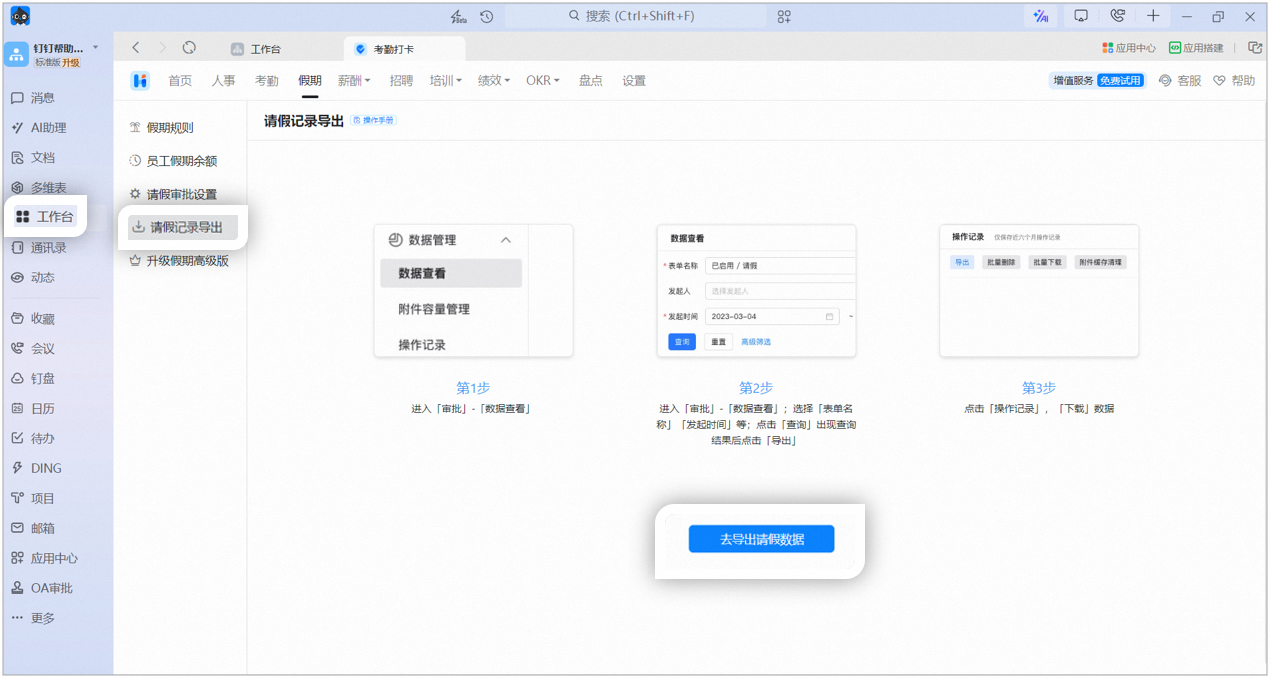
Task: Click the screen cast icon in the title bar
Action: (1081, 16)
